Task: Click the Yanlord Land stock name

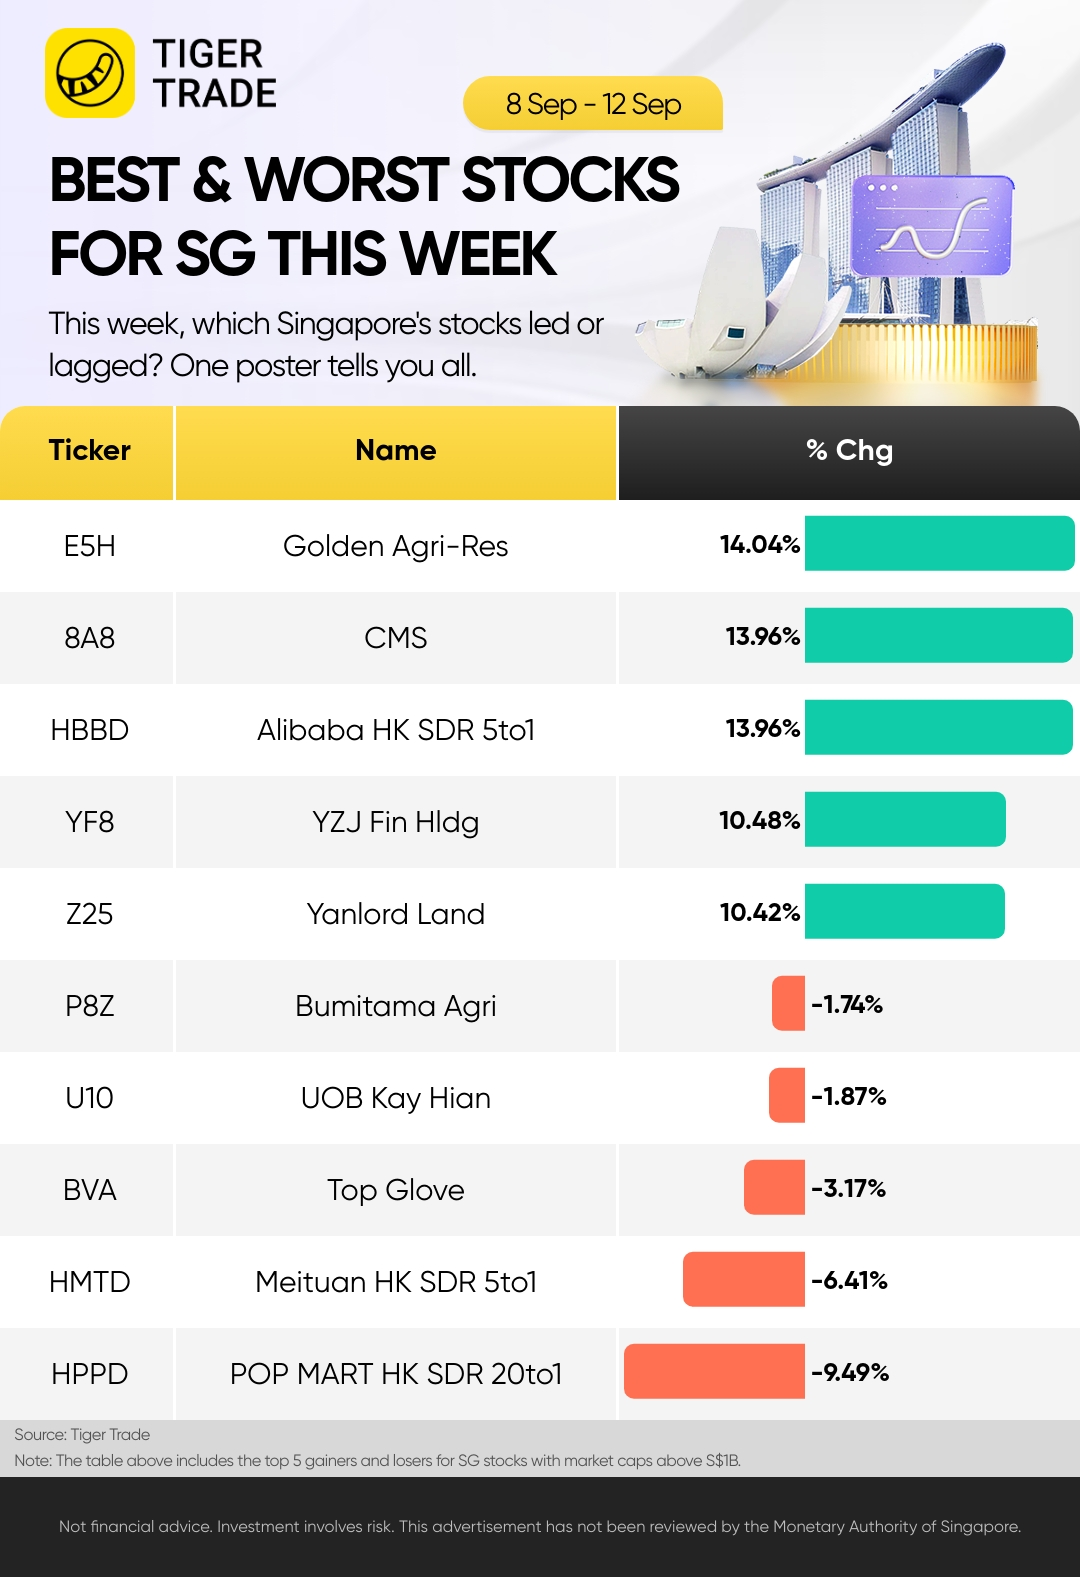Action: [396, 914]
